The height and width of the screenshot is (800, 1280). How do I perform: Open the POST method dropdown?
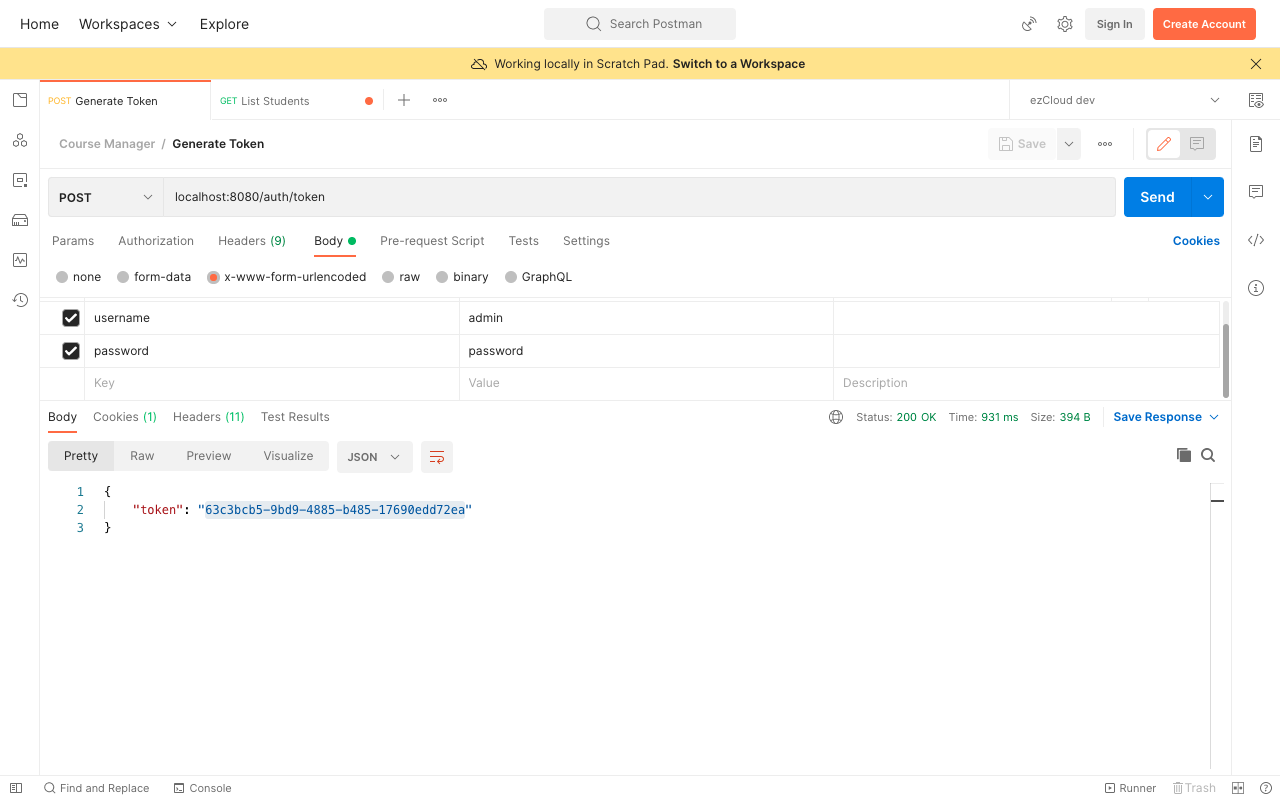click(x=106, y=197)
